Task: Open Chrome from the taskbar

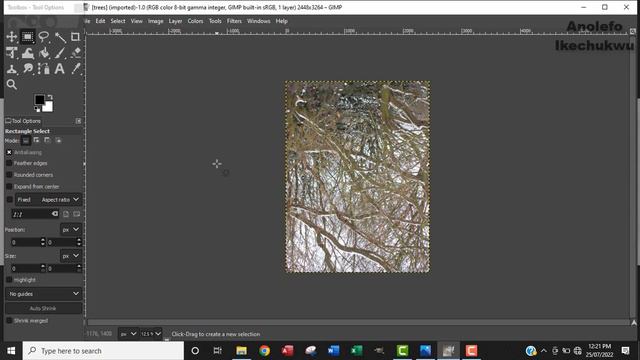Action: (x=264, y=351)
